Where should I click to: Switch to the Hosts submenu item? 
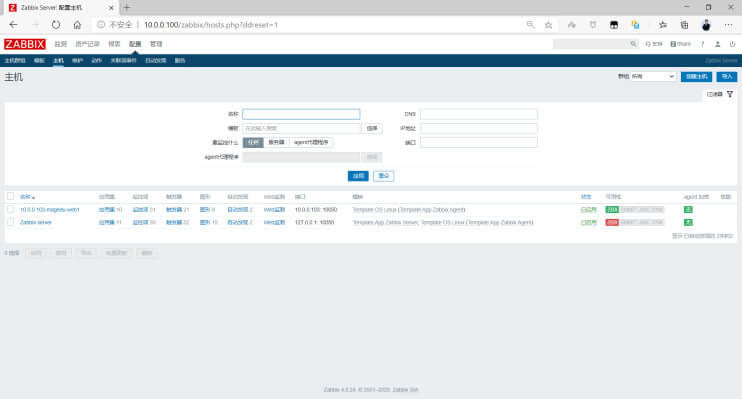(58, 61)
